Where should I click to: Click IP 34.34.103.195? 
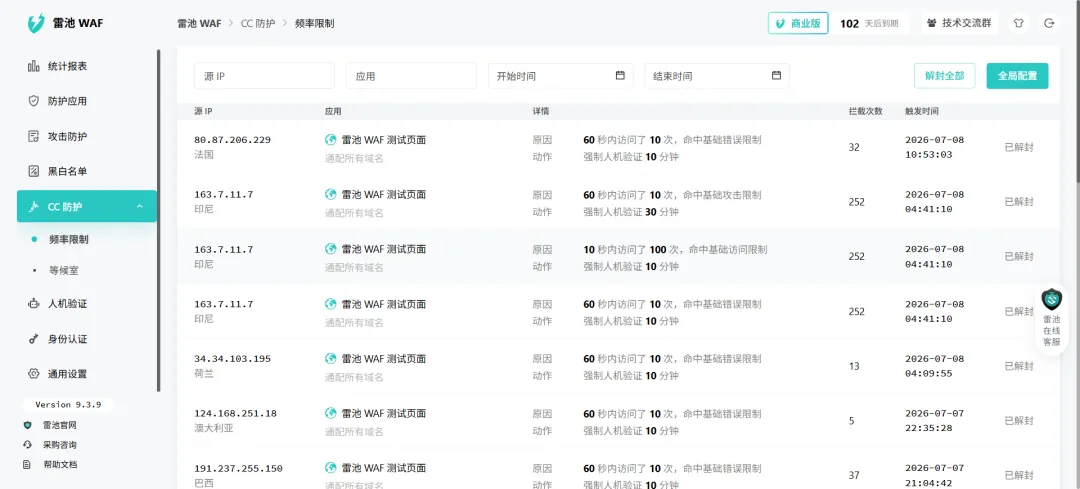(233, 359)
